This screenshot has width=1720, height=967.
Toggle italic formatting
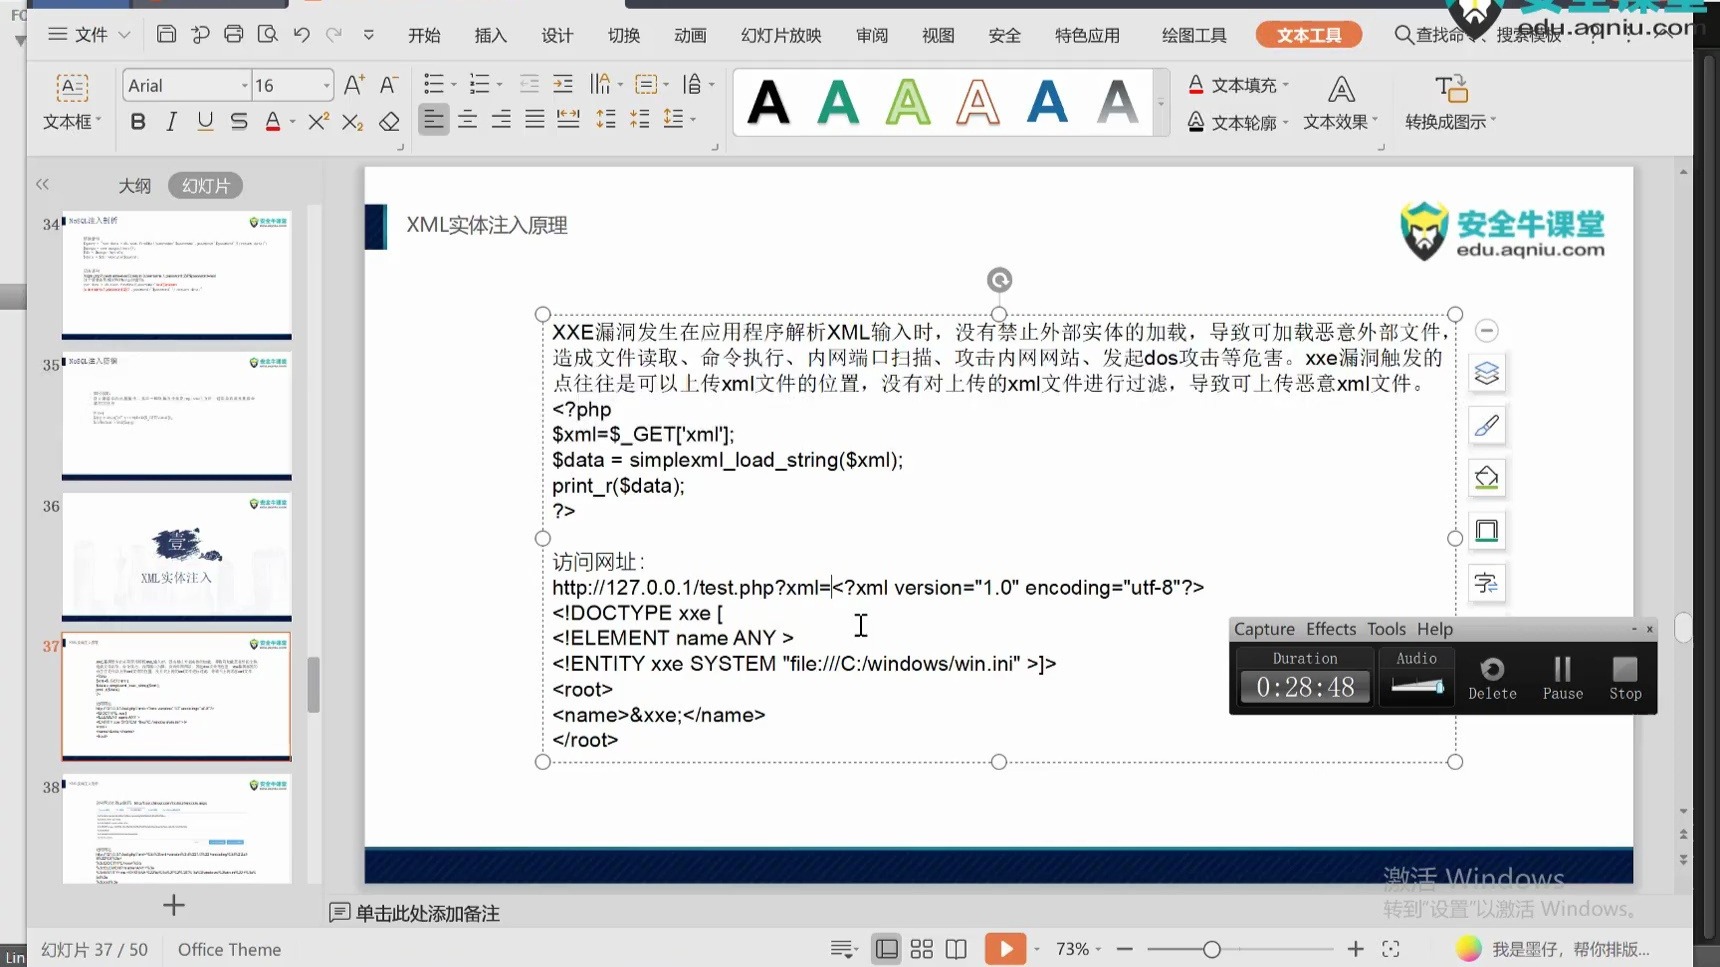(x=170, y=121)
